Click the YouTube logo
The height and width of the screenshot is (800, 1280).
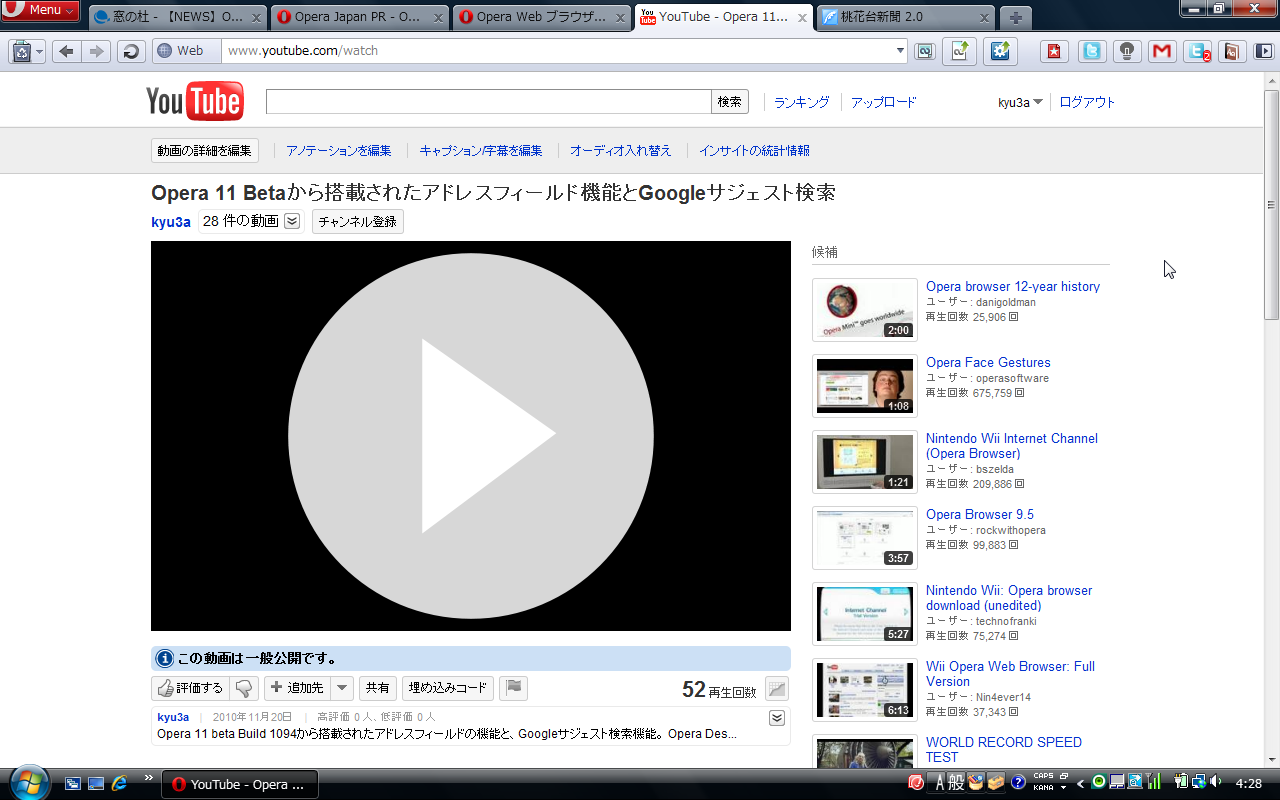coord(194,101)
